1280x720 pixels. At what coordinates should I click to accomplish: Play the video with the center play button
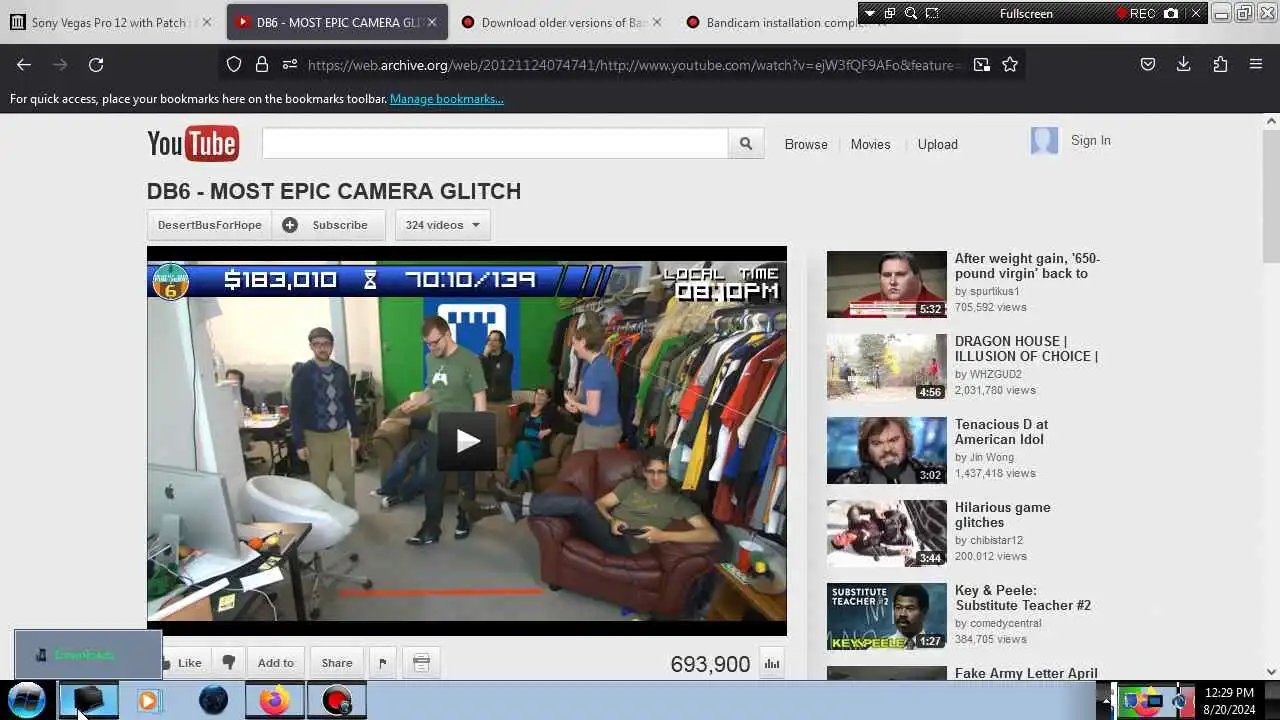point(467,441)
